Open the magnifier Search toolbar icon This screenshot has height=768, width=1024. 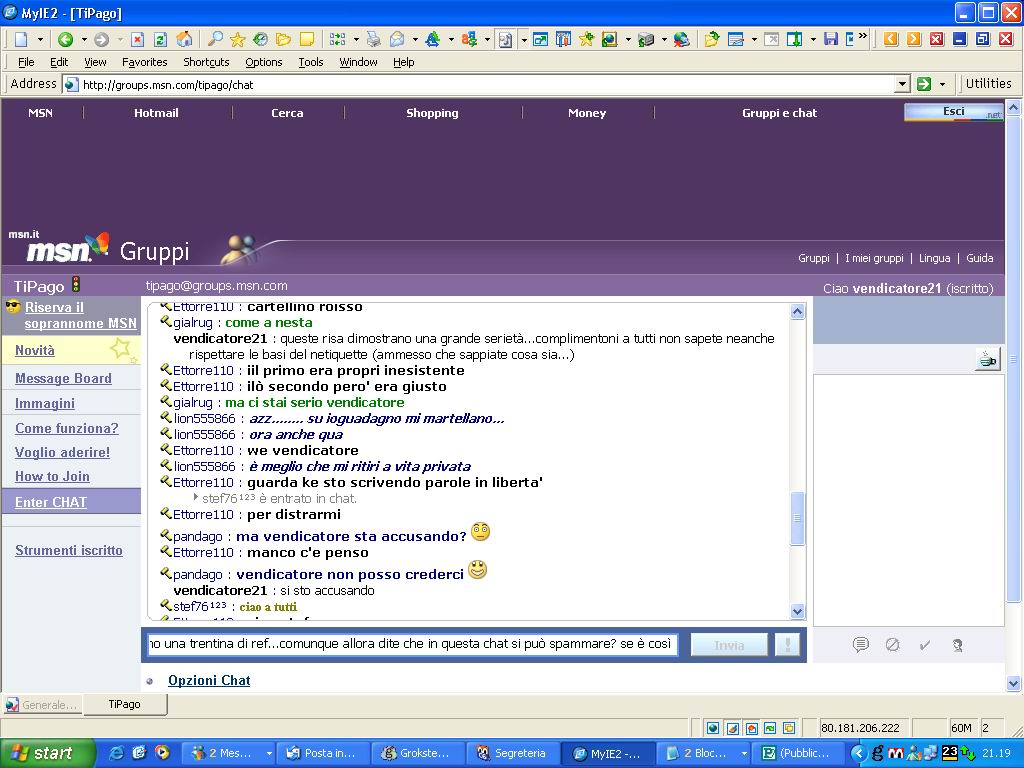tap(215, 40)
